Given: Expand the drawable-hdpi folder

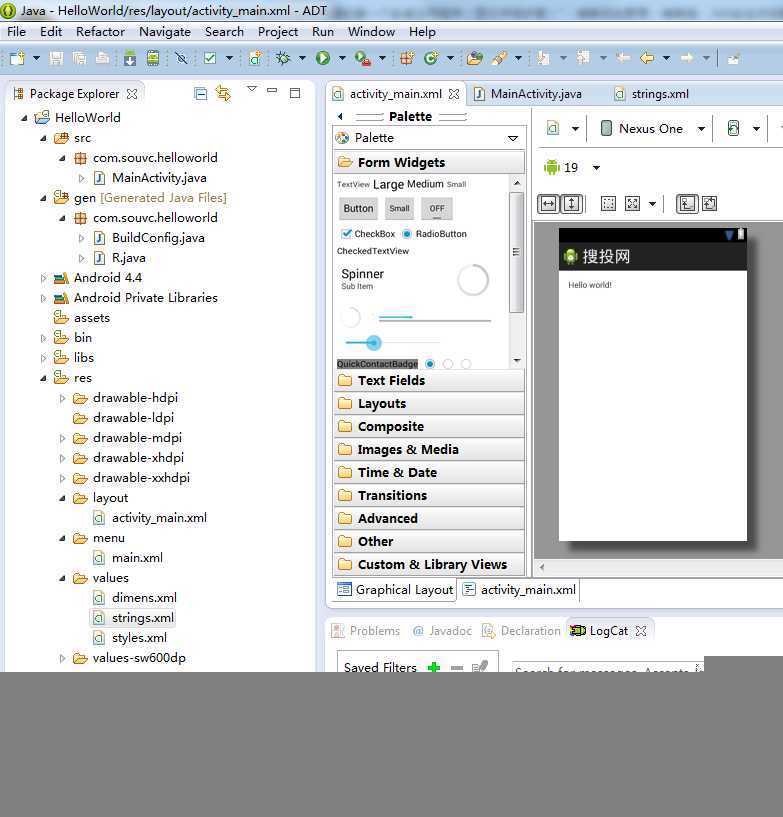Looking at the screenshot, I should point(63,399).
